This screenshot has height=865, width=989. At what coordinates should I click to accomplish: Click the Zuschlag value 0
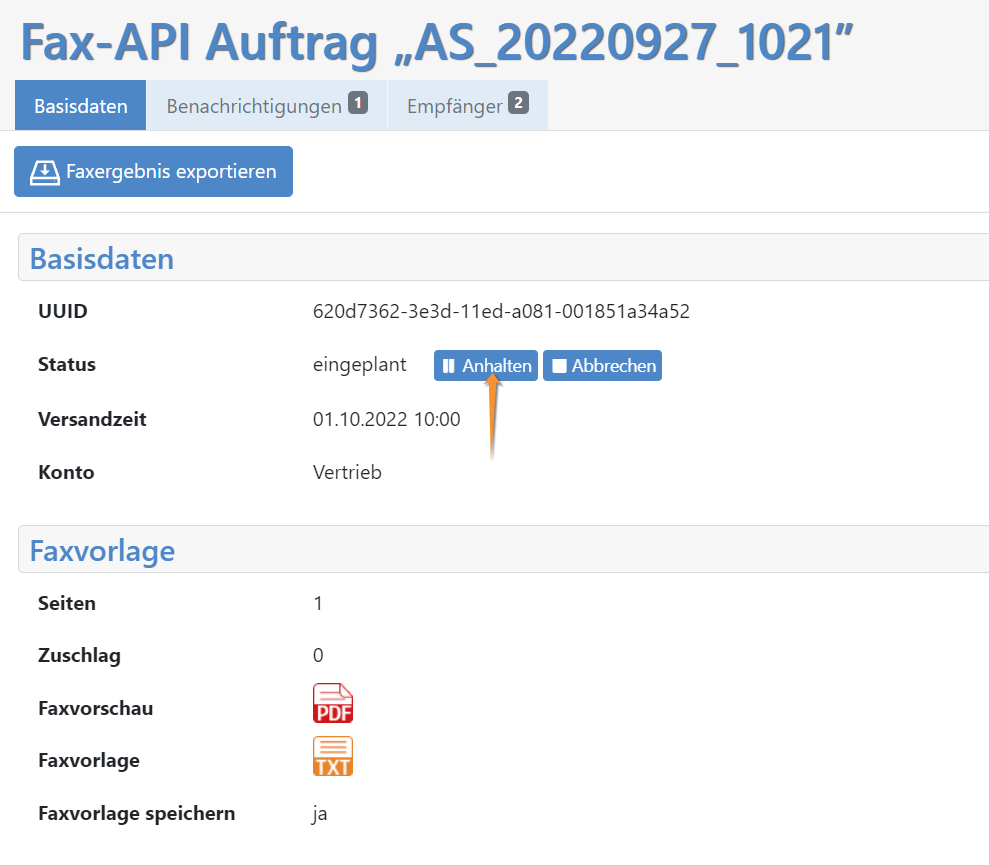[x=318, y=656]
